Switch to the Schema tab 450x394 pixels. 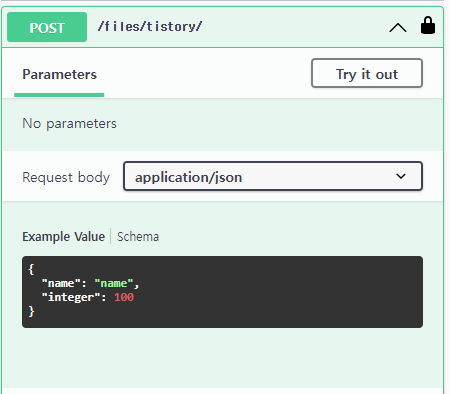click(x=138, y=237)
